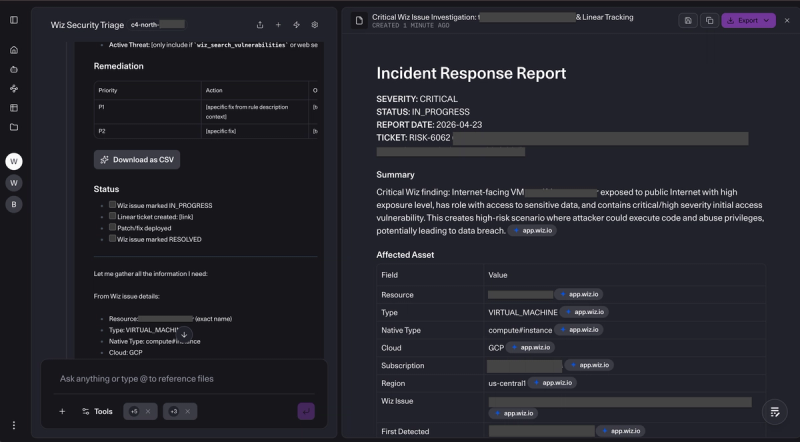Image resolution: width=800 pixels, height=442 pixels.
Task: Click the 'VIRTUAL_MACHINE' value cell
Action: tap(523, 312)
